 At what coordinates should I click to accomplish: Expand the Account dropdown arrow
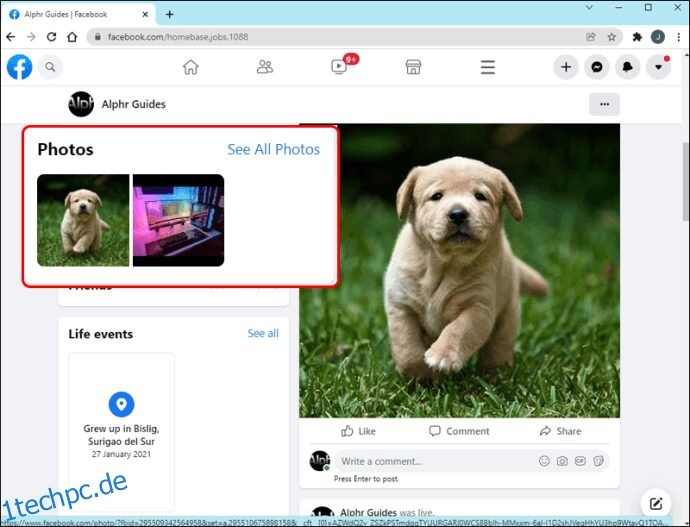coord(658,67)
